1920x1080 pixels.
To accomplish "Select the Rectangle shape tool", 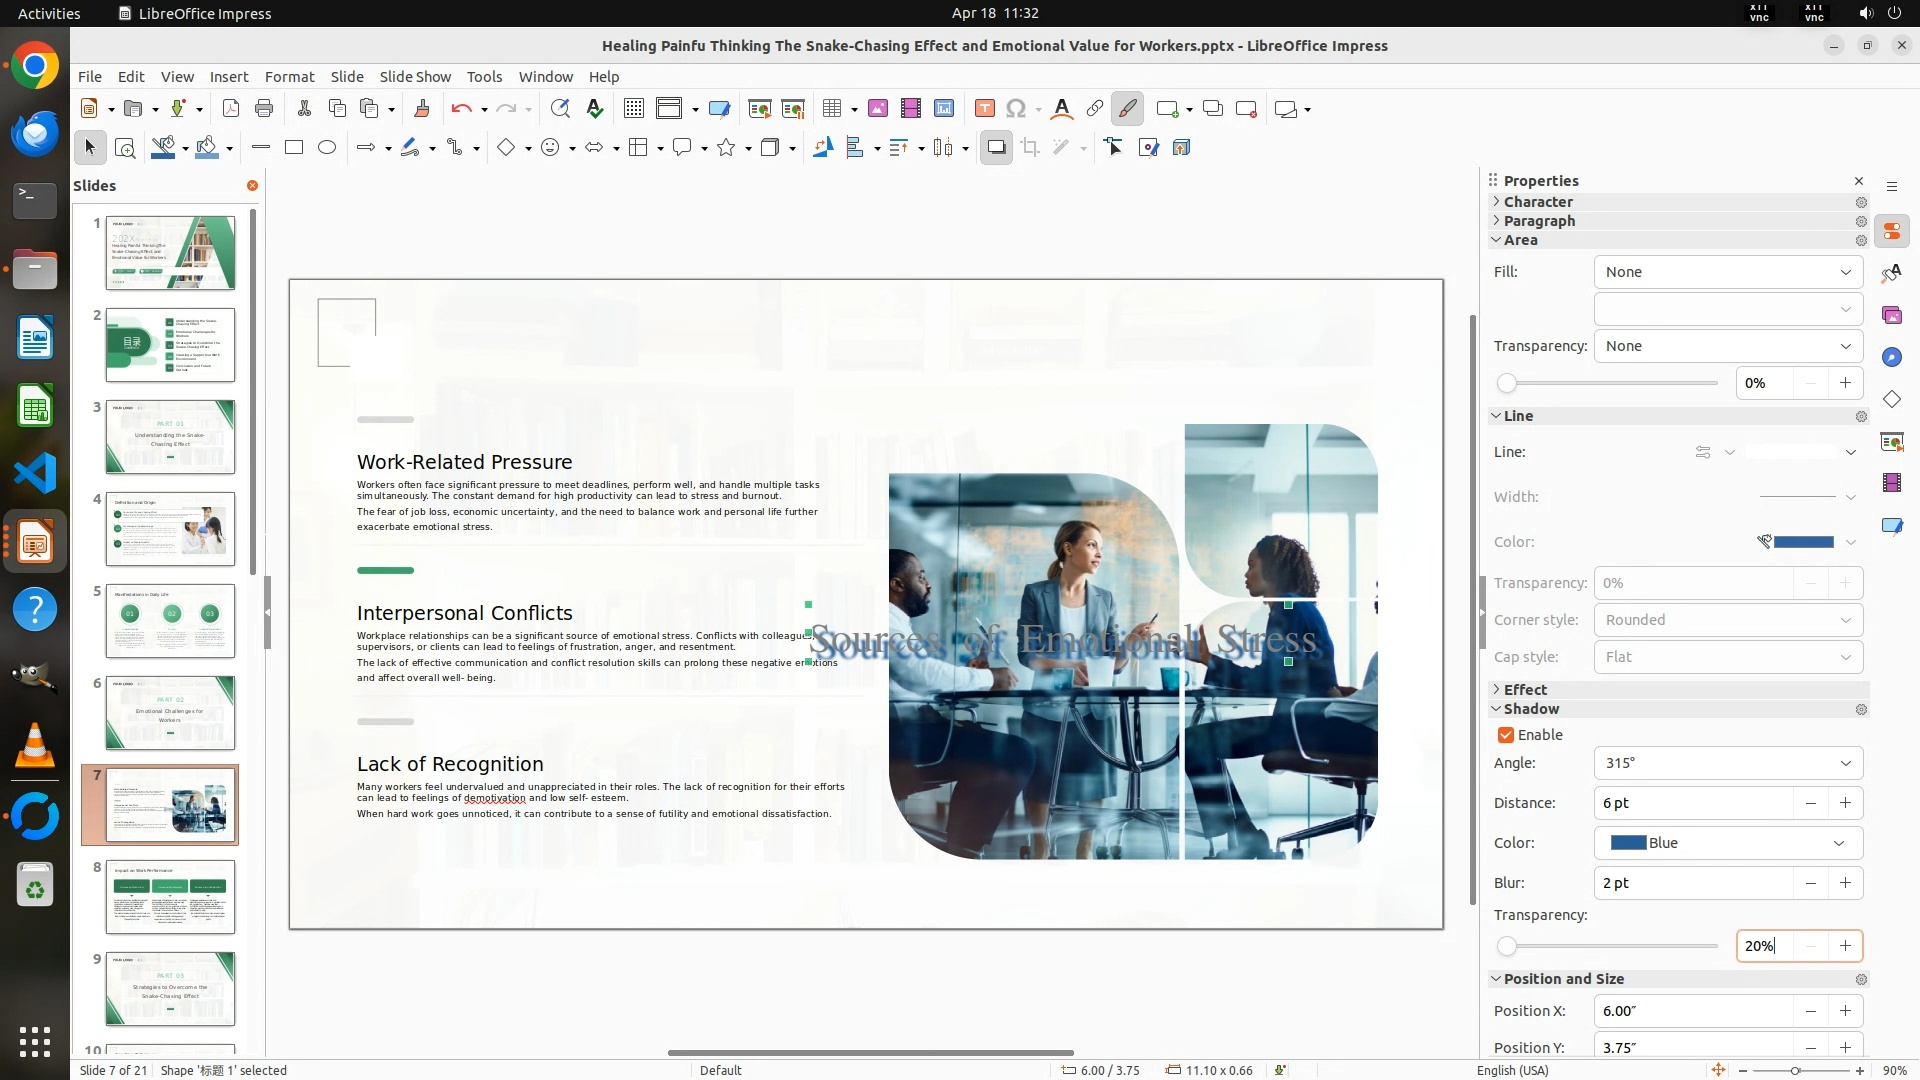I will pyautogui.click(x=294, y=148).
